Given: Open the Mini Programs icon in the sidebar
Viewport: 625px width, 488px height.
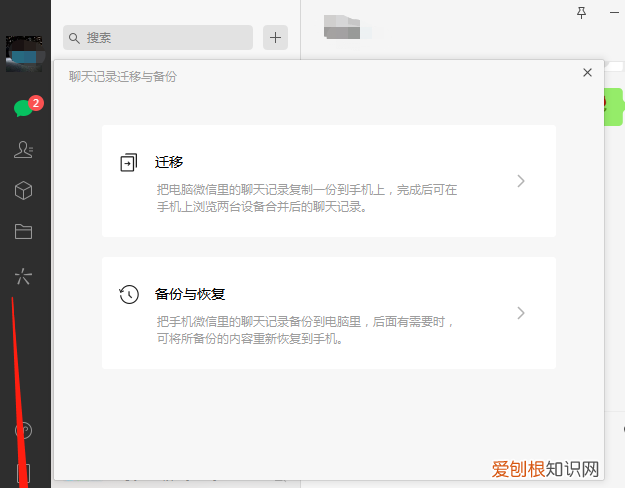Looking at the screenshot, I should click(x=24, y=431).
